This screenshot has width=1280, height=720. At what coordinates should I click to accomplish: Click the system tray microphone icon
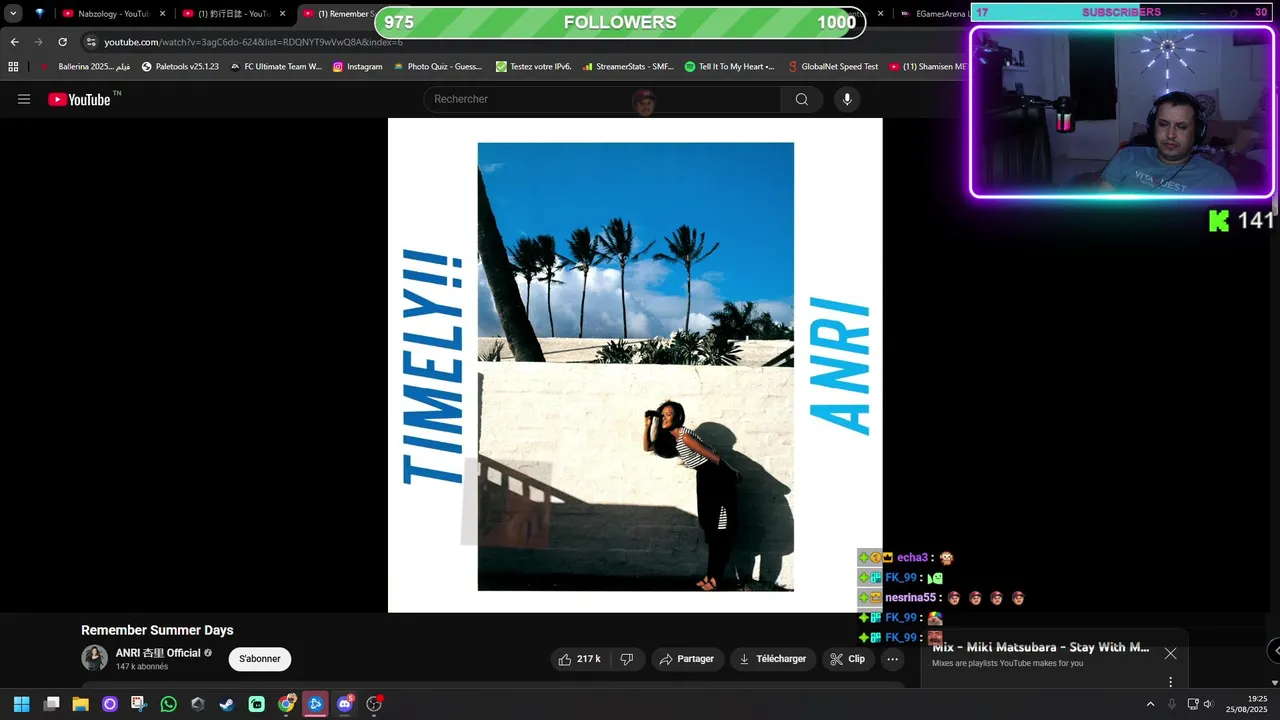coord(1172,704)
